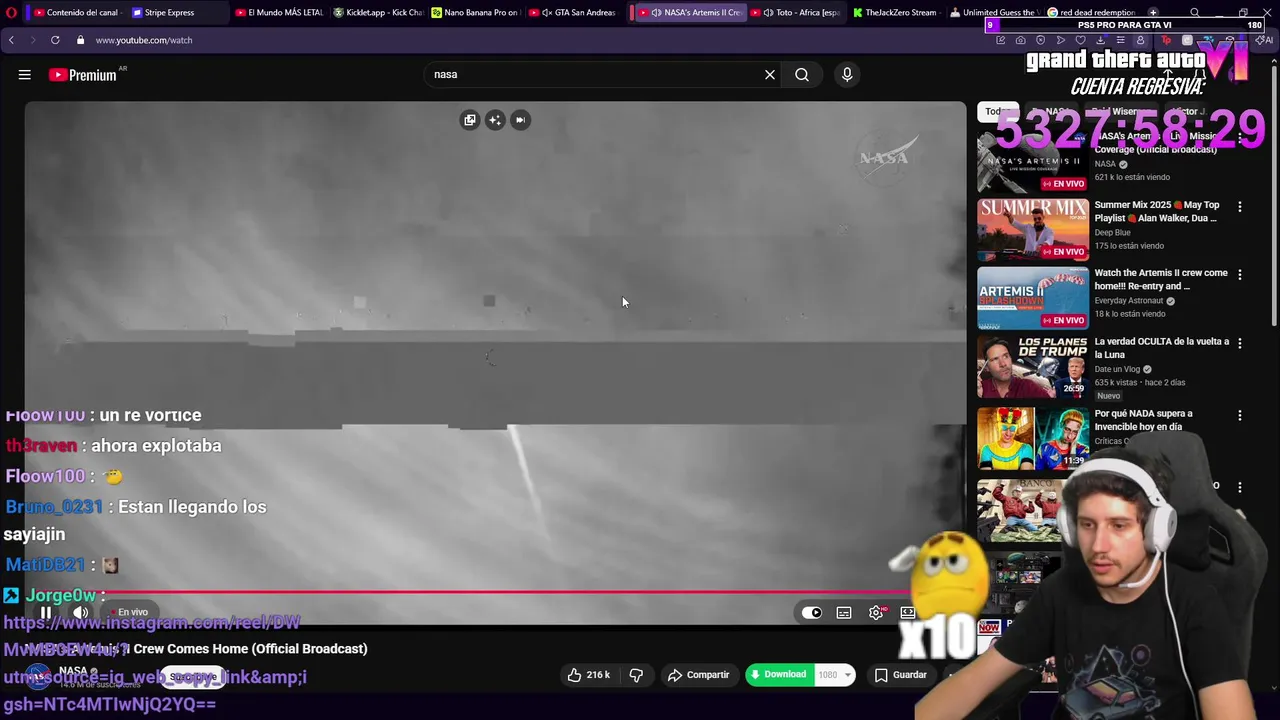The height and width of the screenshot is (720, 1280).
Task: Start voice search with the microphone icon
Action: [x=847, y=75]
